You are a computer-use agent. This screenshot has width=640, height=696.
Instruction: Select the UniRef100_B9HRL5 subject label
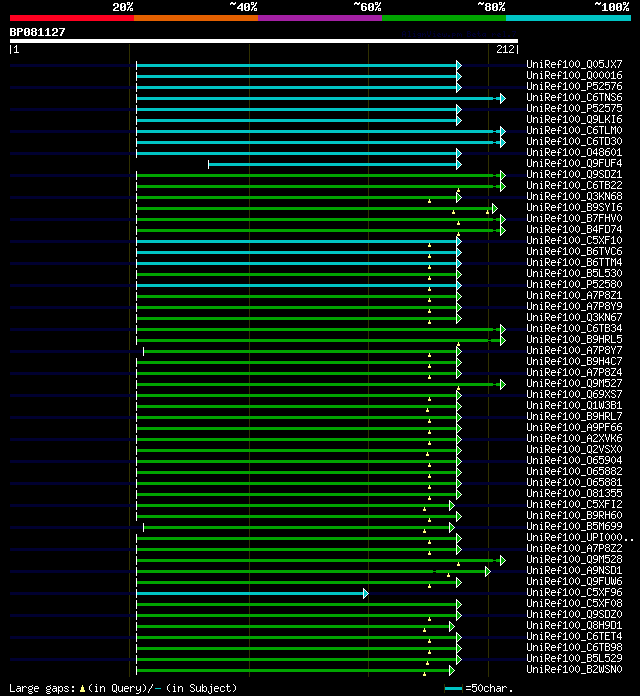[x=574, y=340]
